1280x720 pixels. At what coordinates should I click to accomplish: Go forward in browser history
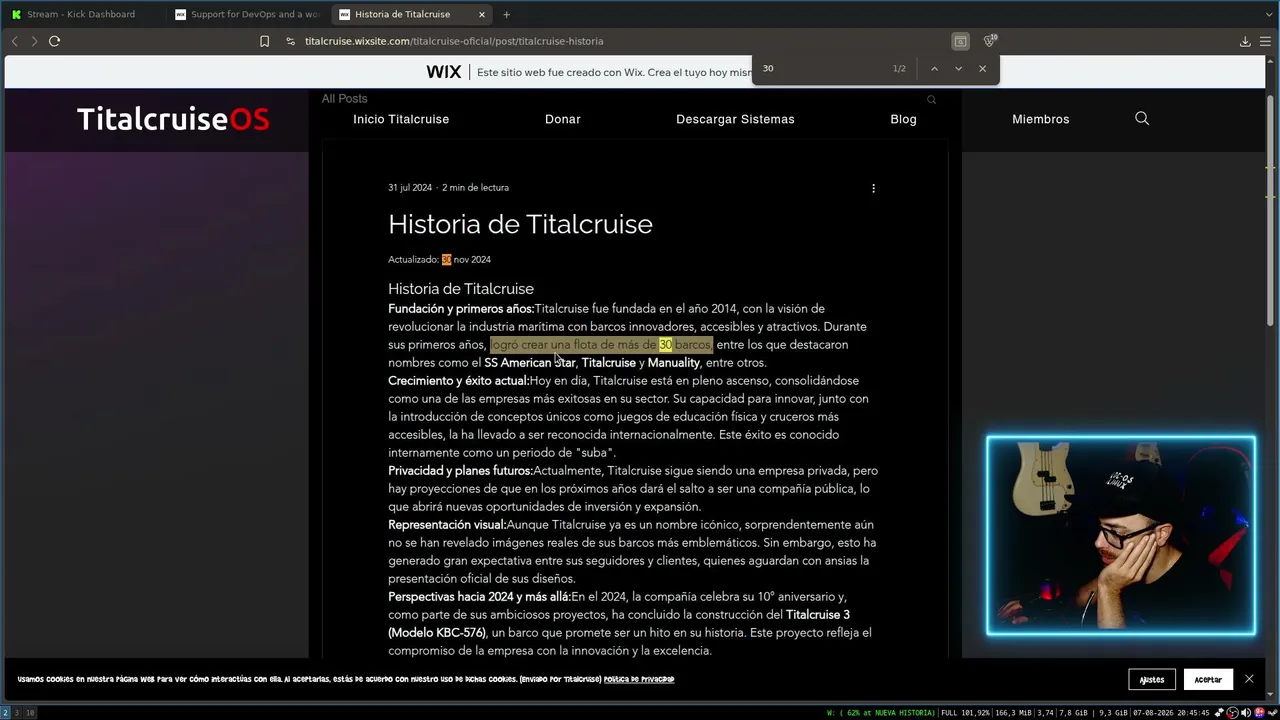[x=33, y=41]
